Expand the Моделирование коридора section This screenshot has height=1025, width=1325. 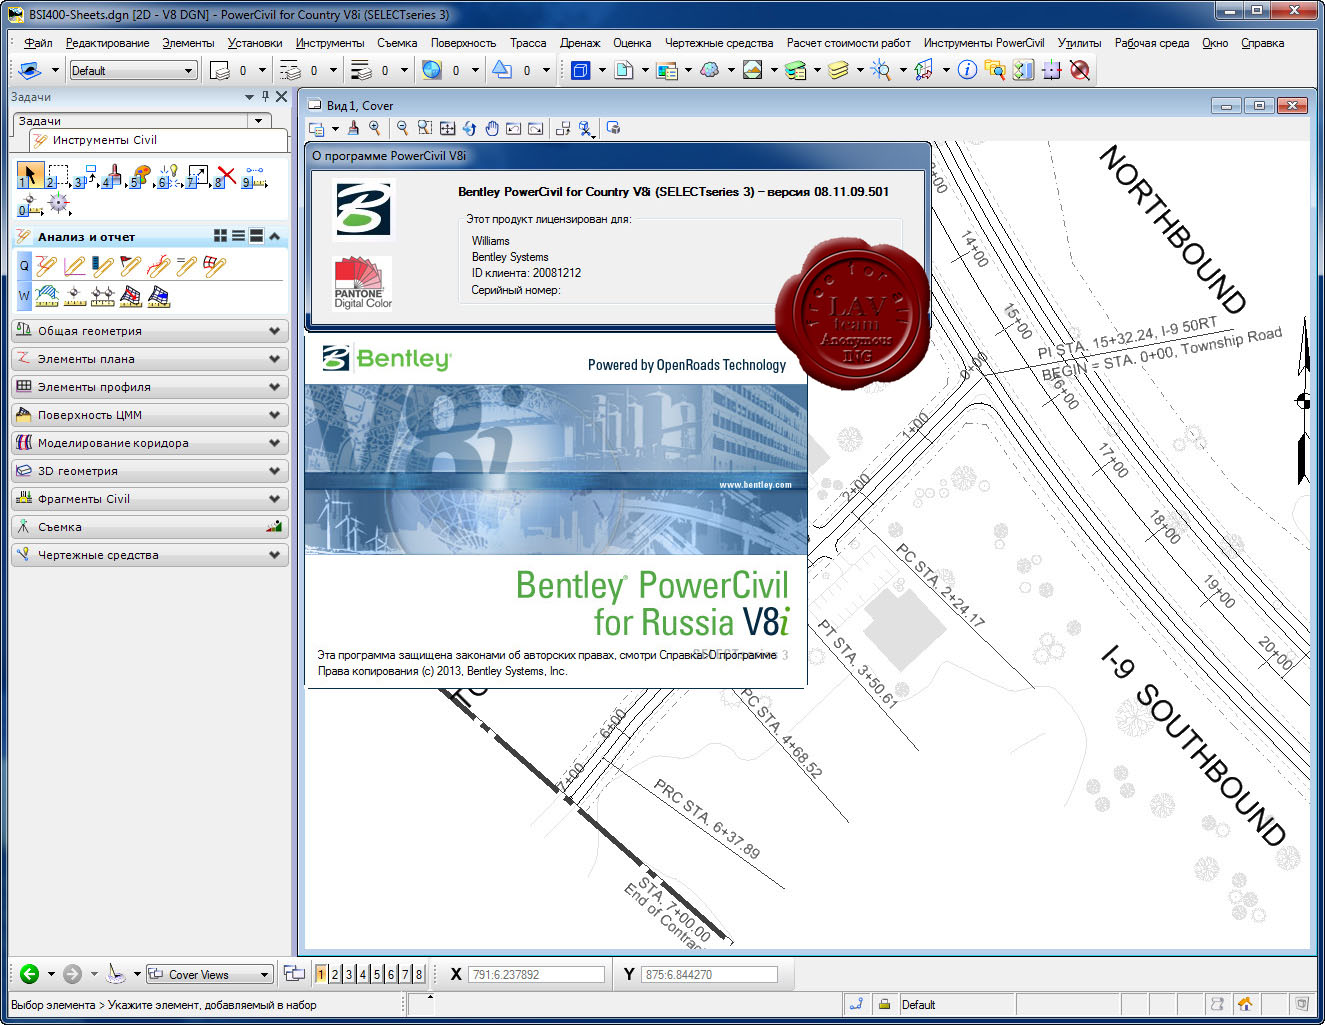tap(150, 442)
